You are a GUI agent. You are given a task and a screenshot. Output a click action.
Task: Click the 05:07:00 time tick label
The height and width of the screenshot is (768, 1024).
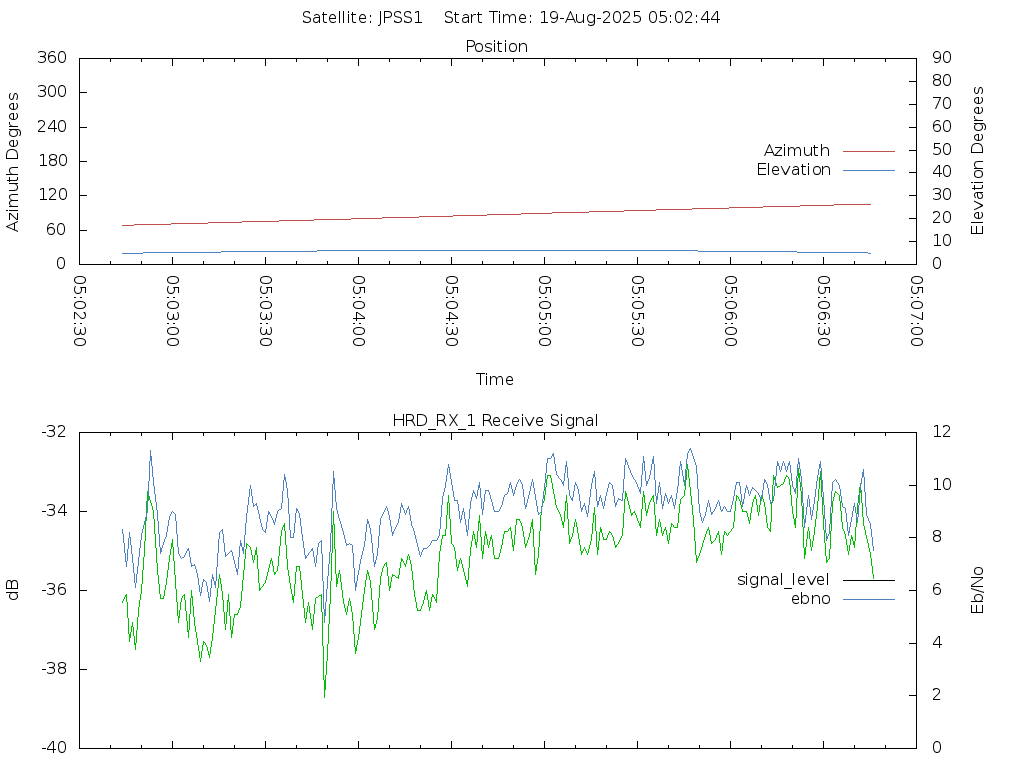916,311
